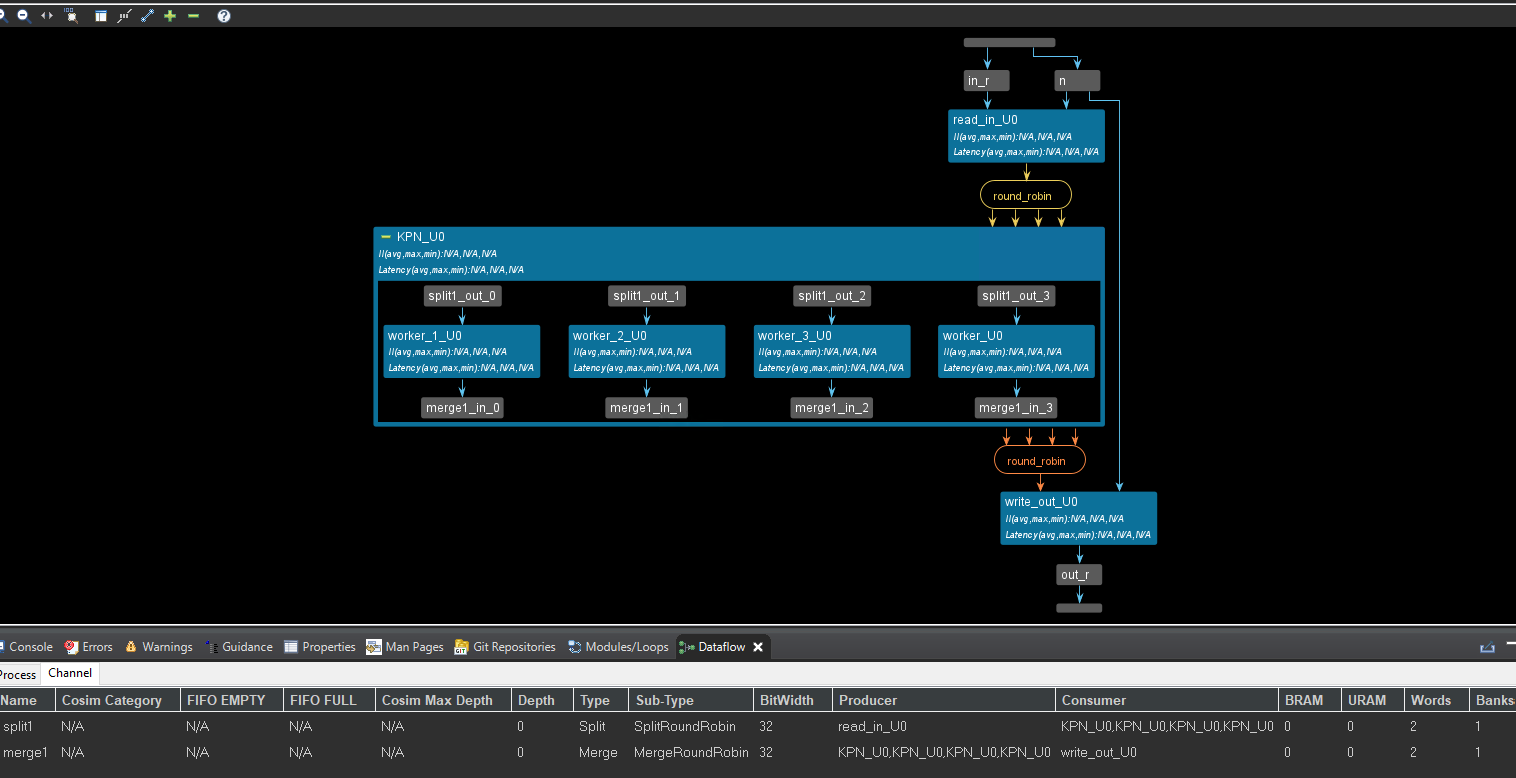Click the orange round_robin merge node
The height and width of the screenshot is (778, 1516).
[x=1040, y=460]
